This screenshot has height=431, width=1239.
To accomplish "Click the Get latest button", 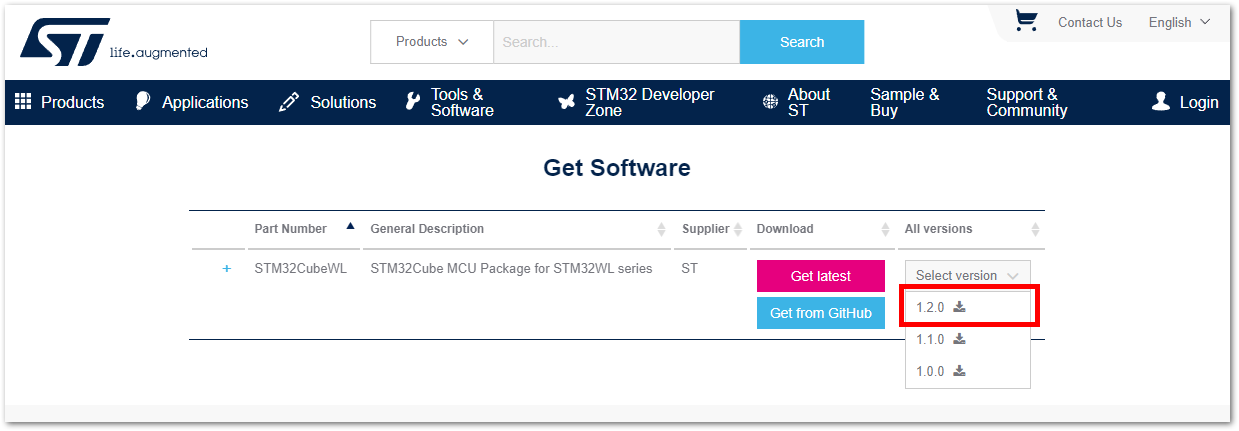I will pyautogui.click(x=821, y=276).
